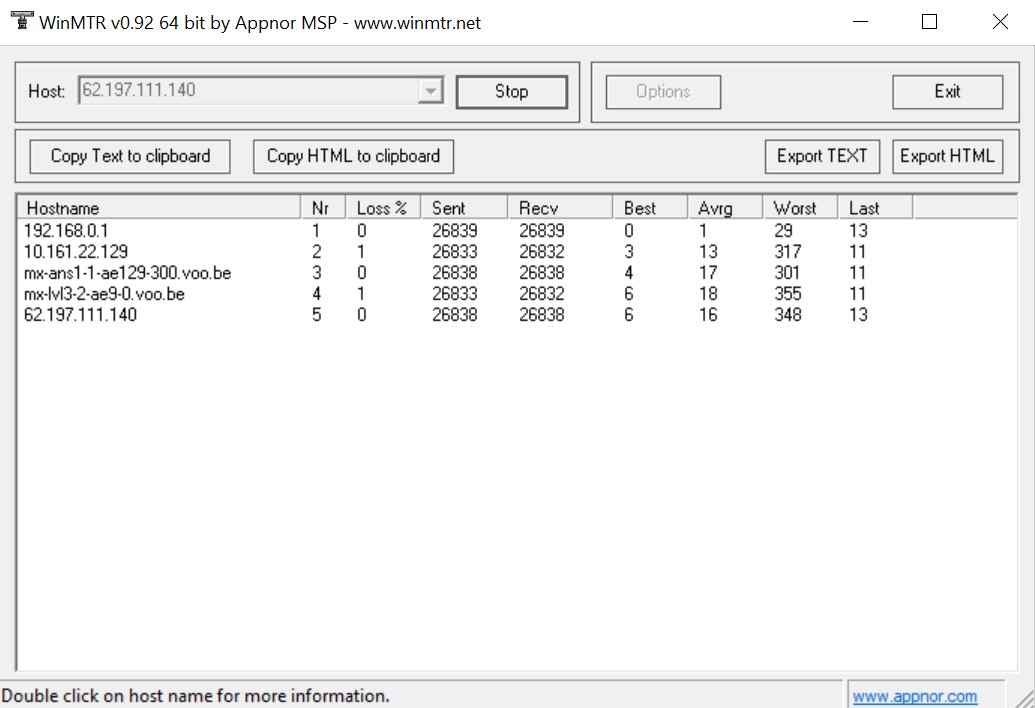Exit the WinMTR application
Image resolution: width=1035 pixels, height=708 pixels.
coord(947,92)
